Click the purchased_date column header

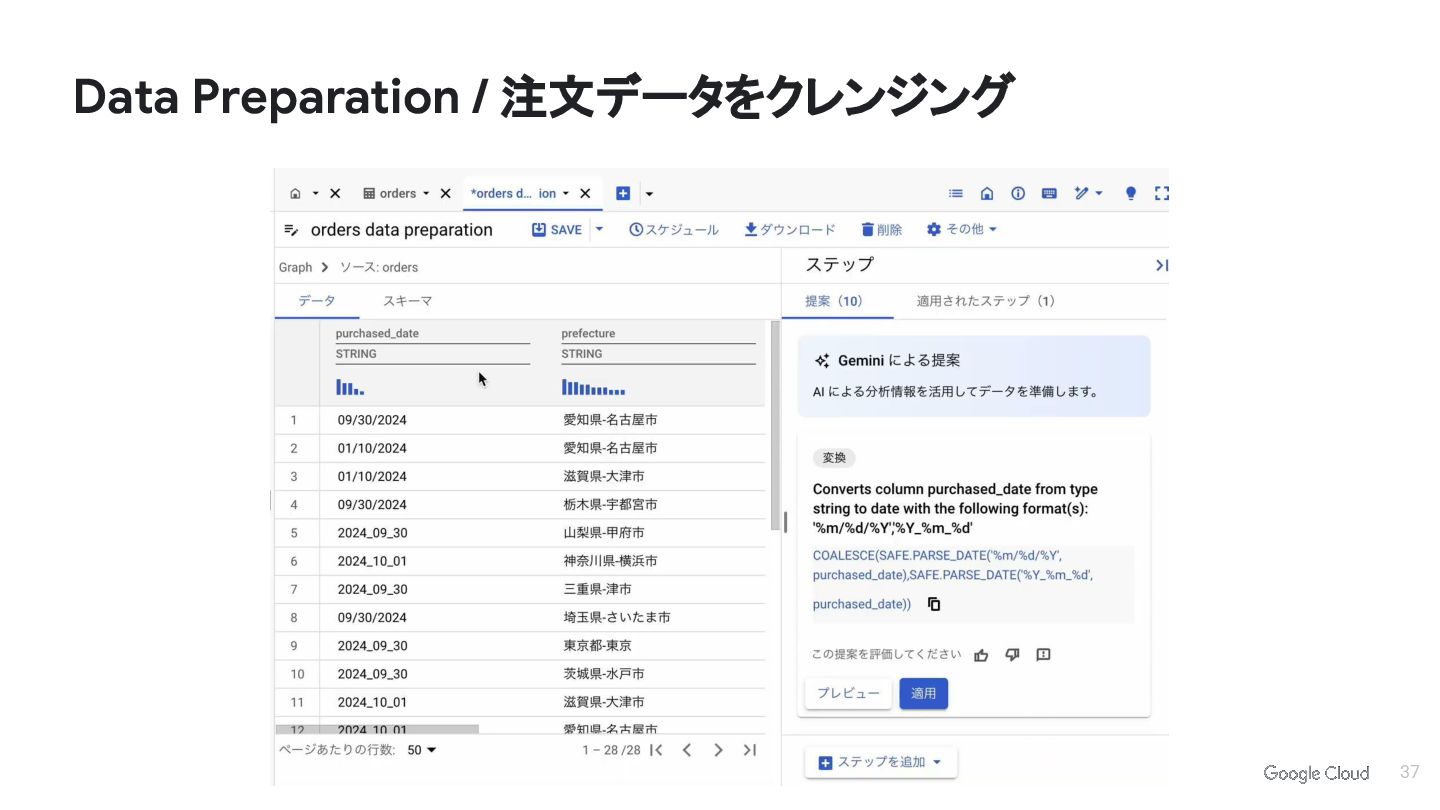click(x=377, y=334)
